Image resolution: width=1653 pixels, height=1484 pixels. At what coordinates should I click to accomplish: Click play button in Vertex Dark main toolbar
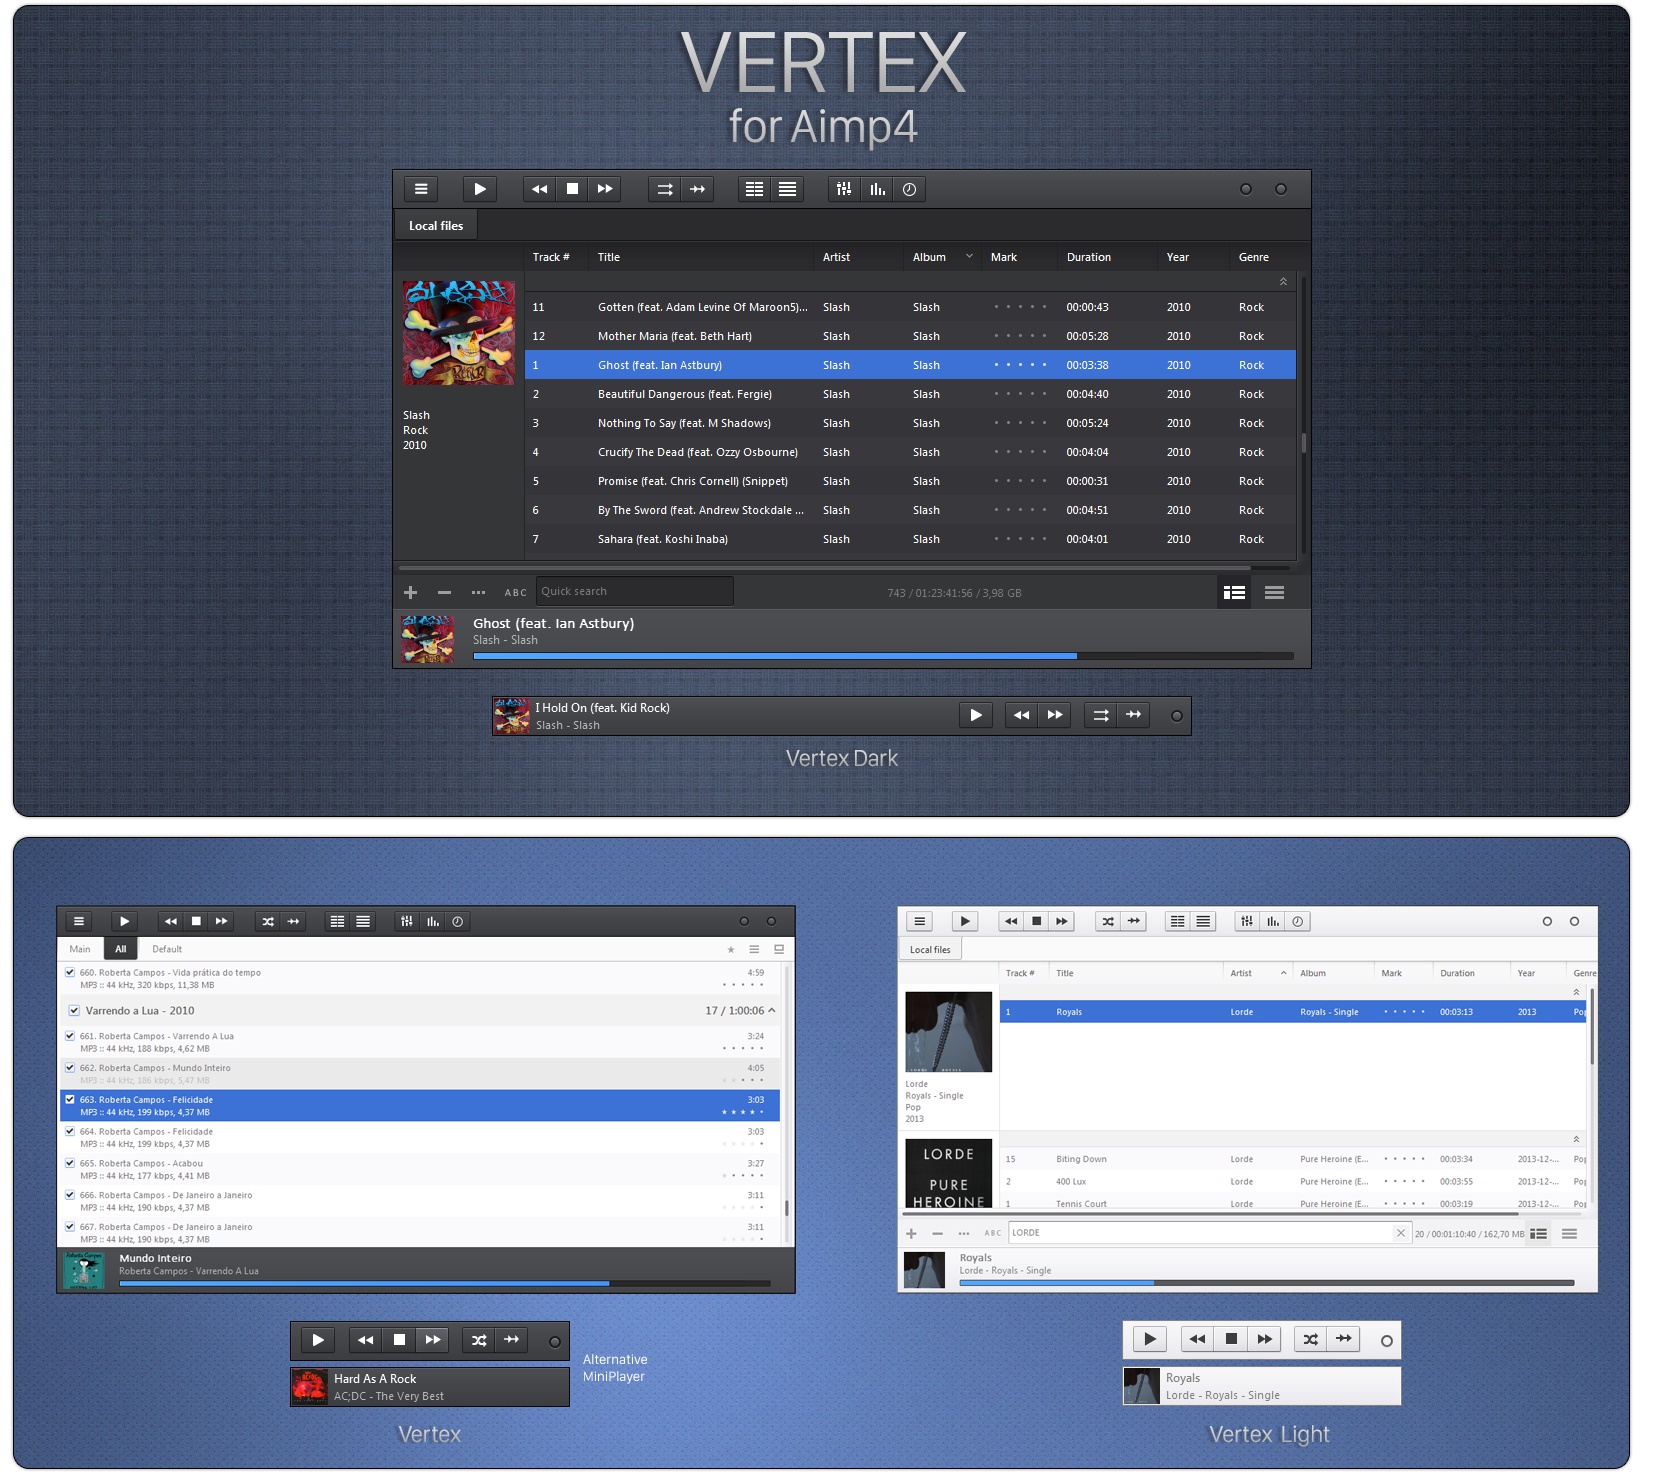point(480,189)
